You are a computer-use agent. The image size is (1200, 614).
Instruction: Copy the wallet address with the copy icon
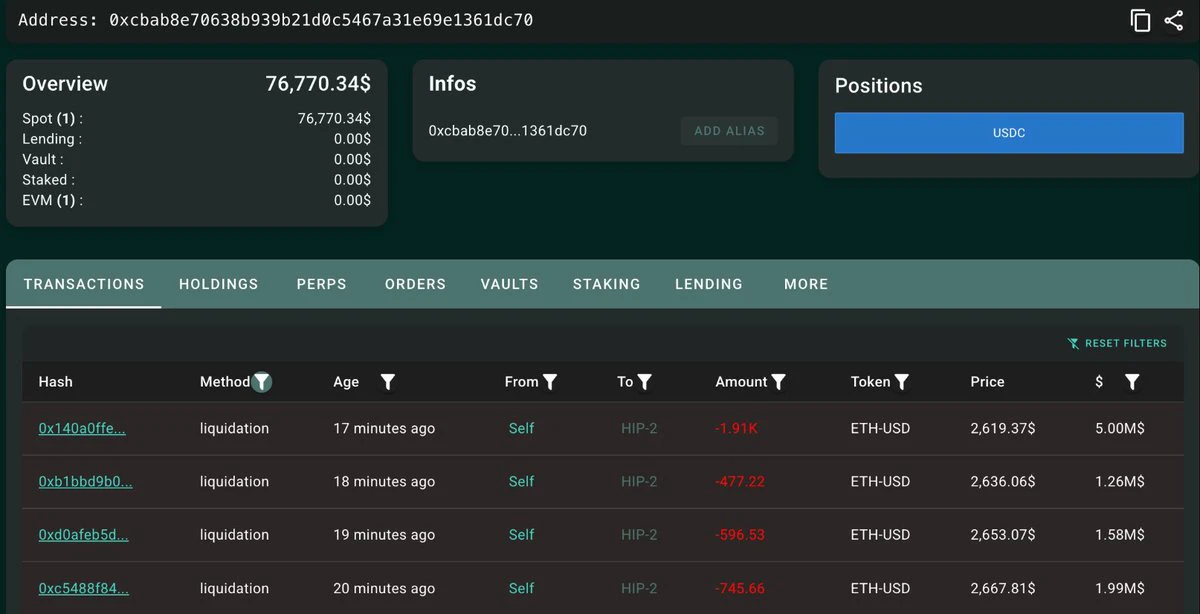(x=1140, y=20)
